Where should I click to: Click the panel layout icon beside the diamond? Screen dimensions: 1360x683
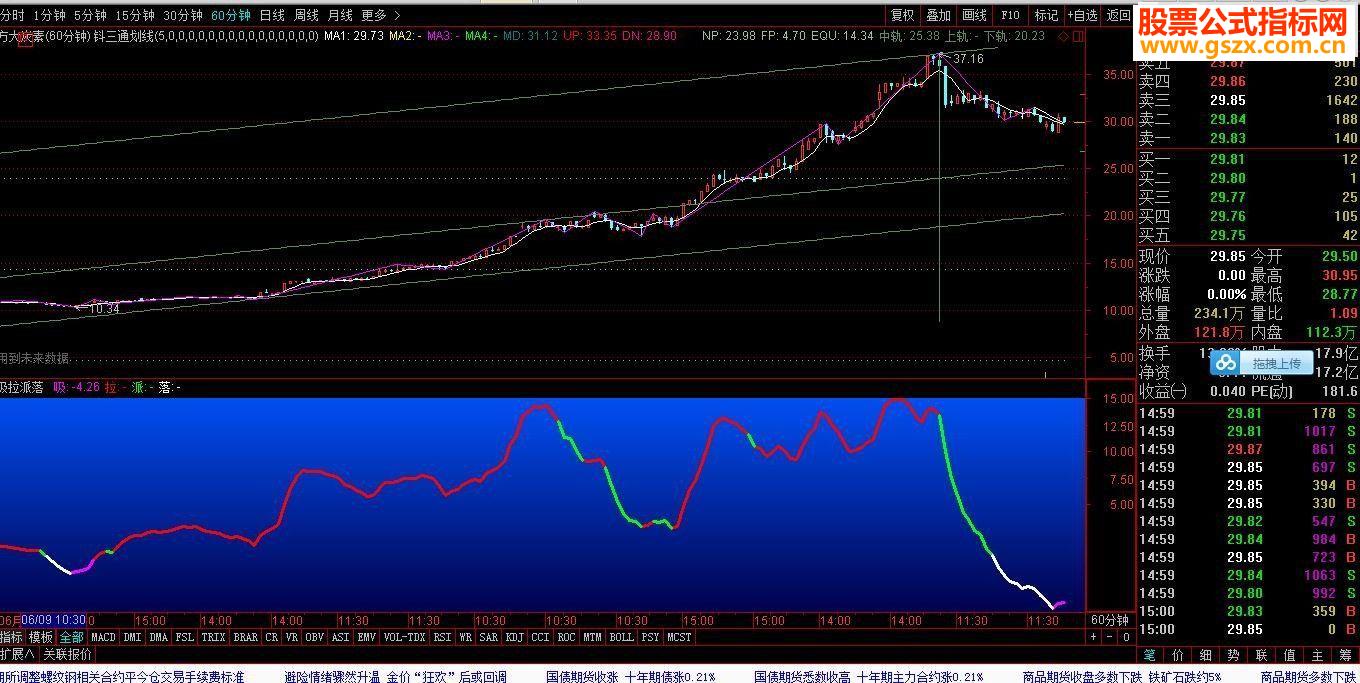[1078, 36]
